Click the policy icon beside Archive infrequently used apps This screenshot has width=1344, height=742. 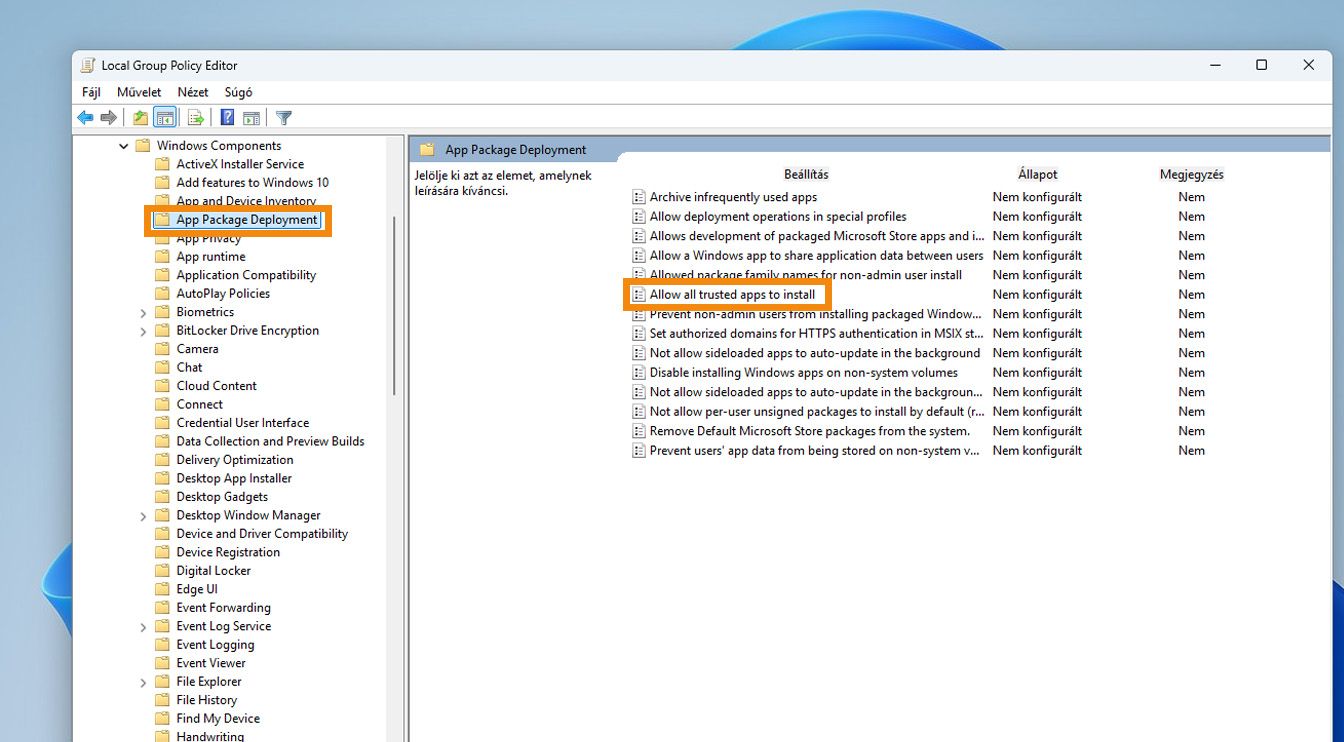(x=638, y=197)
